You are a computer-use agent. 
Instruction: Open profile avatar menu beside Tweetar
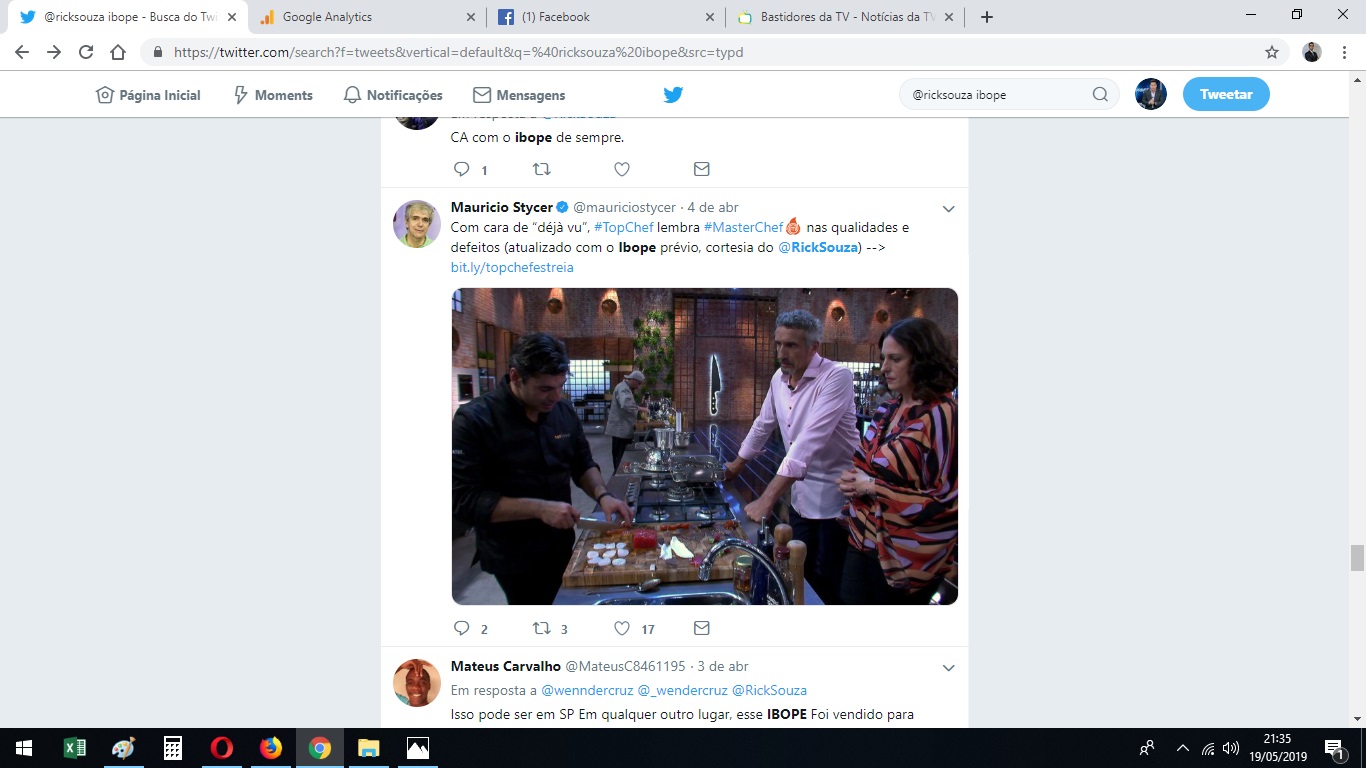[1151, 95]
